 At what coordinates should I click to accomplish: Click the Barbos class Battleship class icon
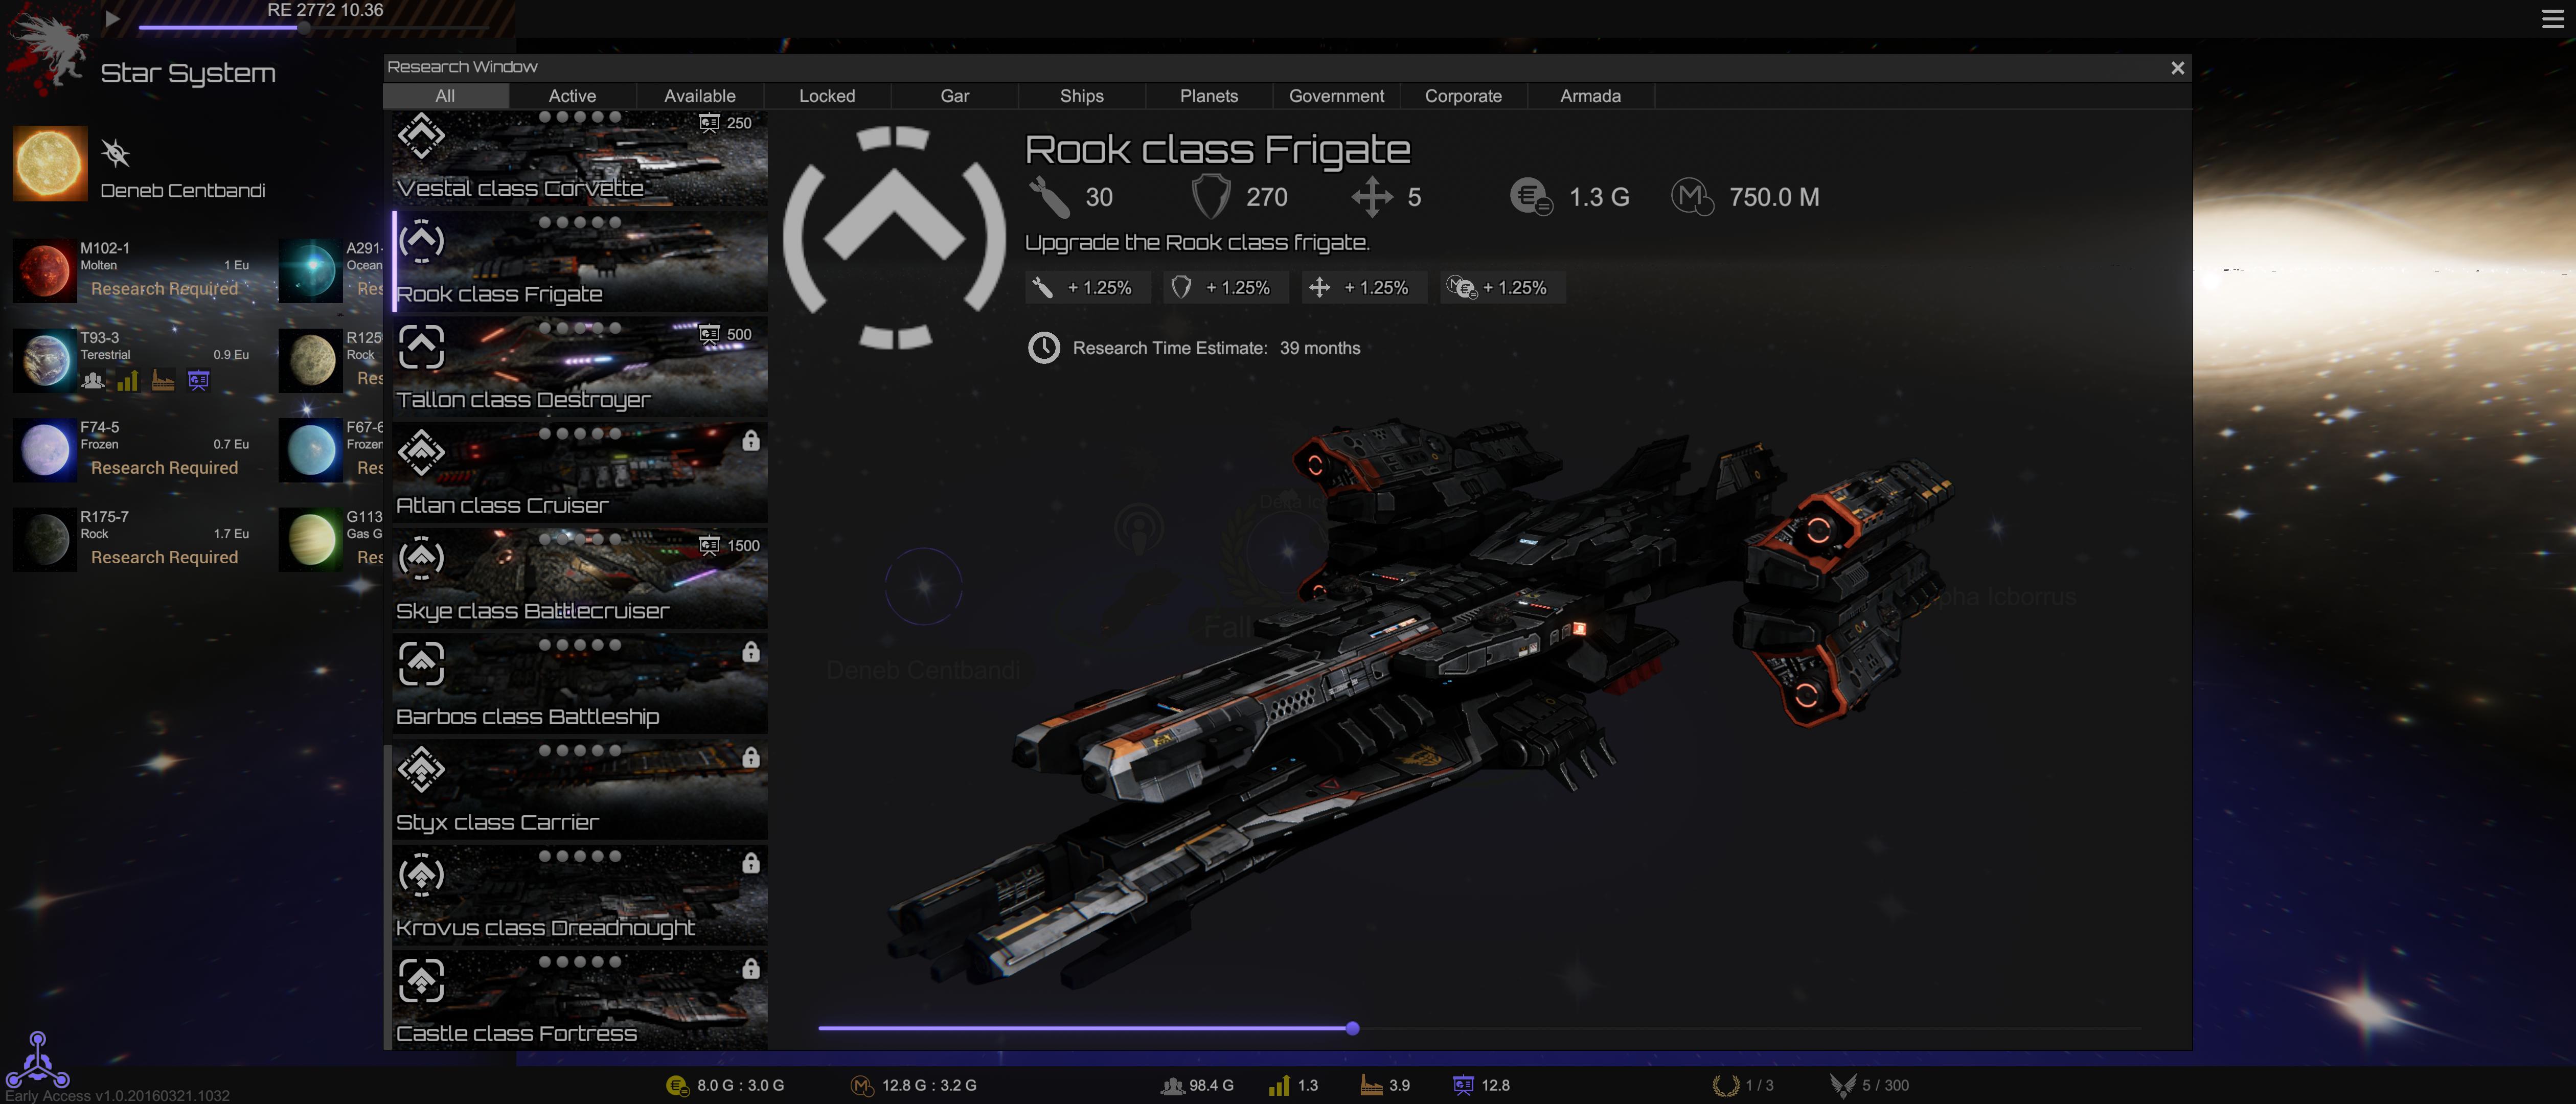click(421, 664)
